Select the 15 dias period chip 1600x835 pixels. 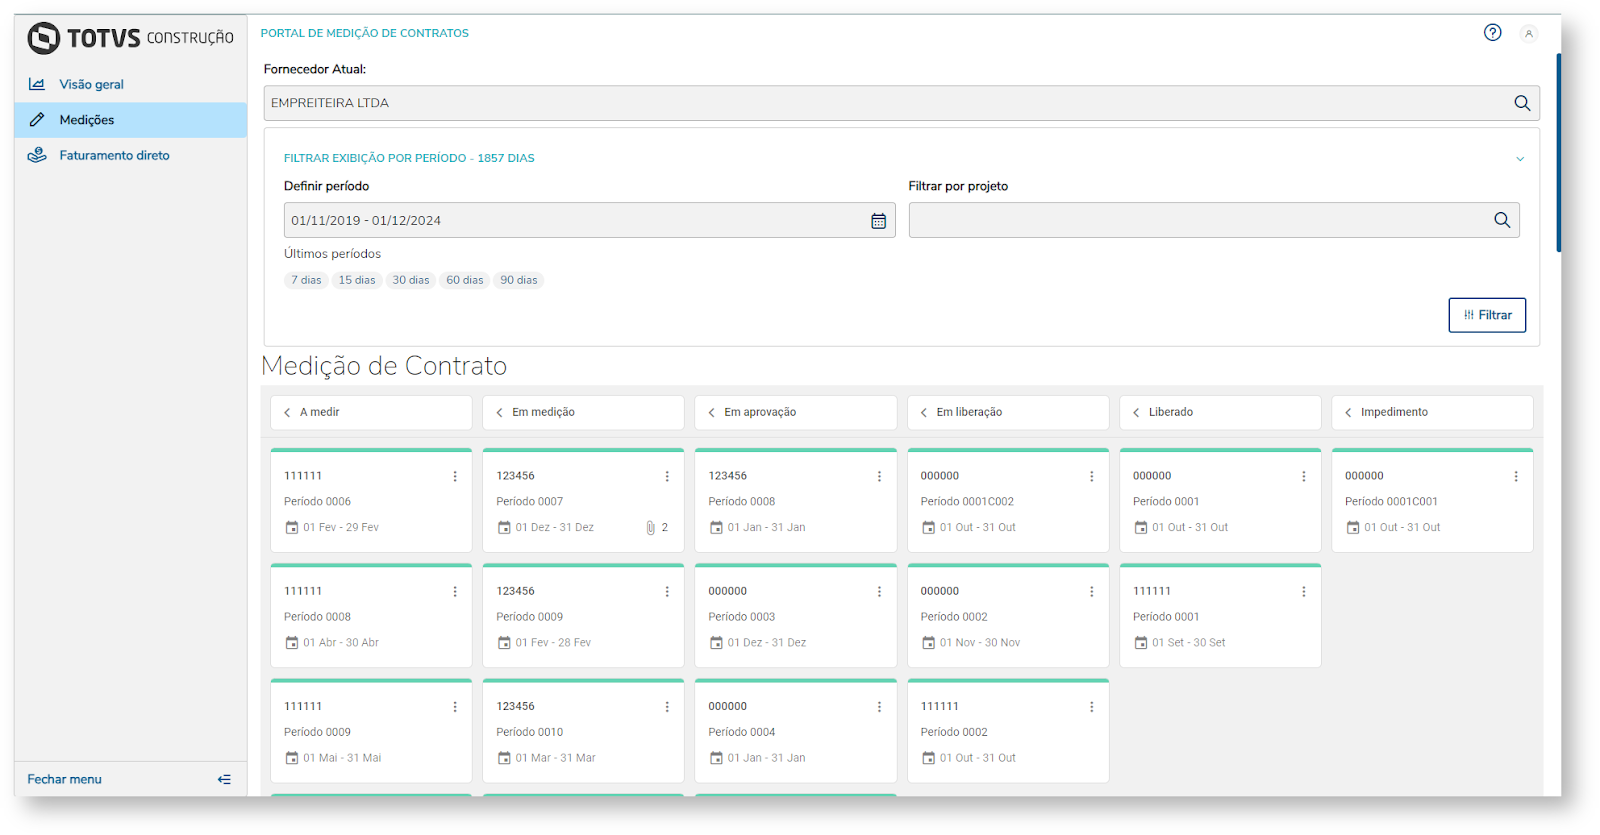point(357,281)
